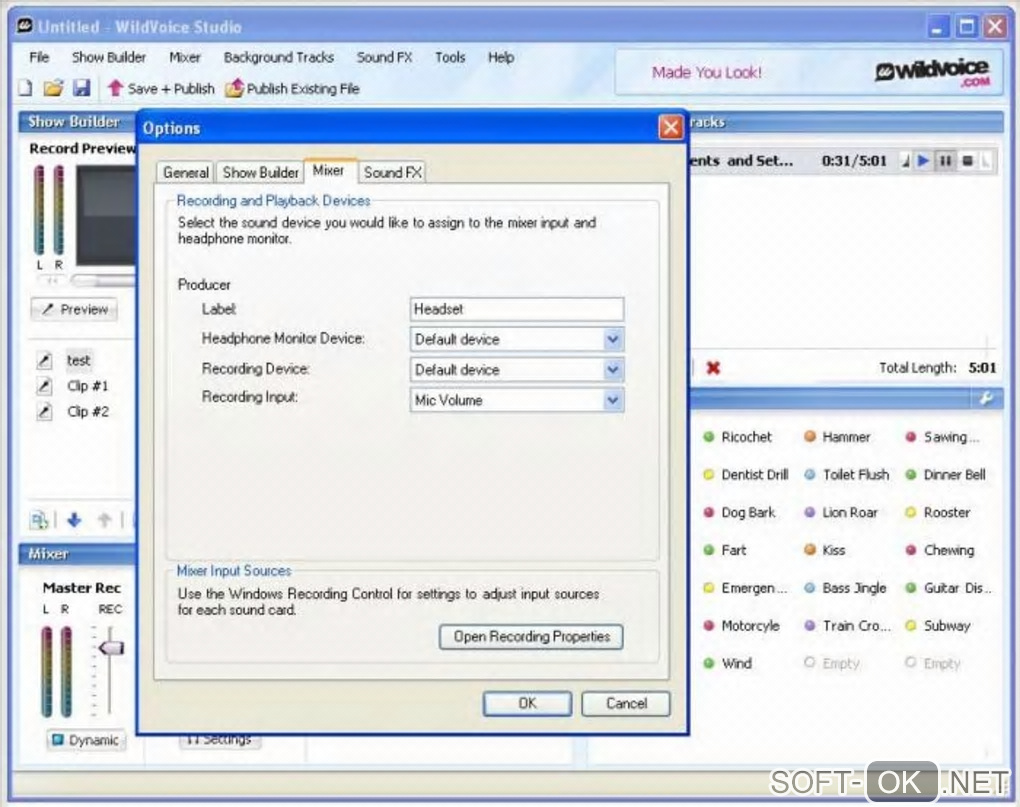Open the Background Tracks menu
The height and width of the screenshot is (807, 1020).
click(278, 57)
